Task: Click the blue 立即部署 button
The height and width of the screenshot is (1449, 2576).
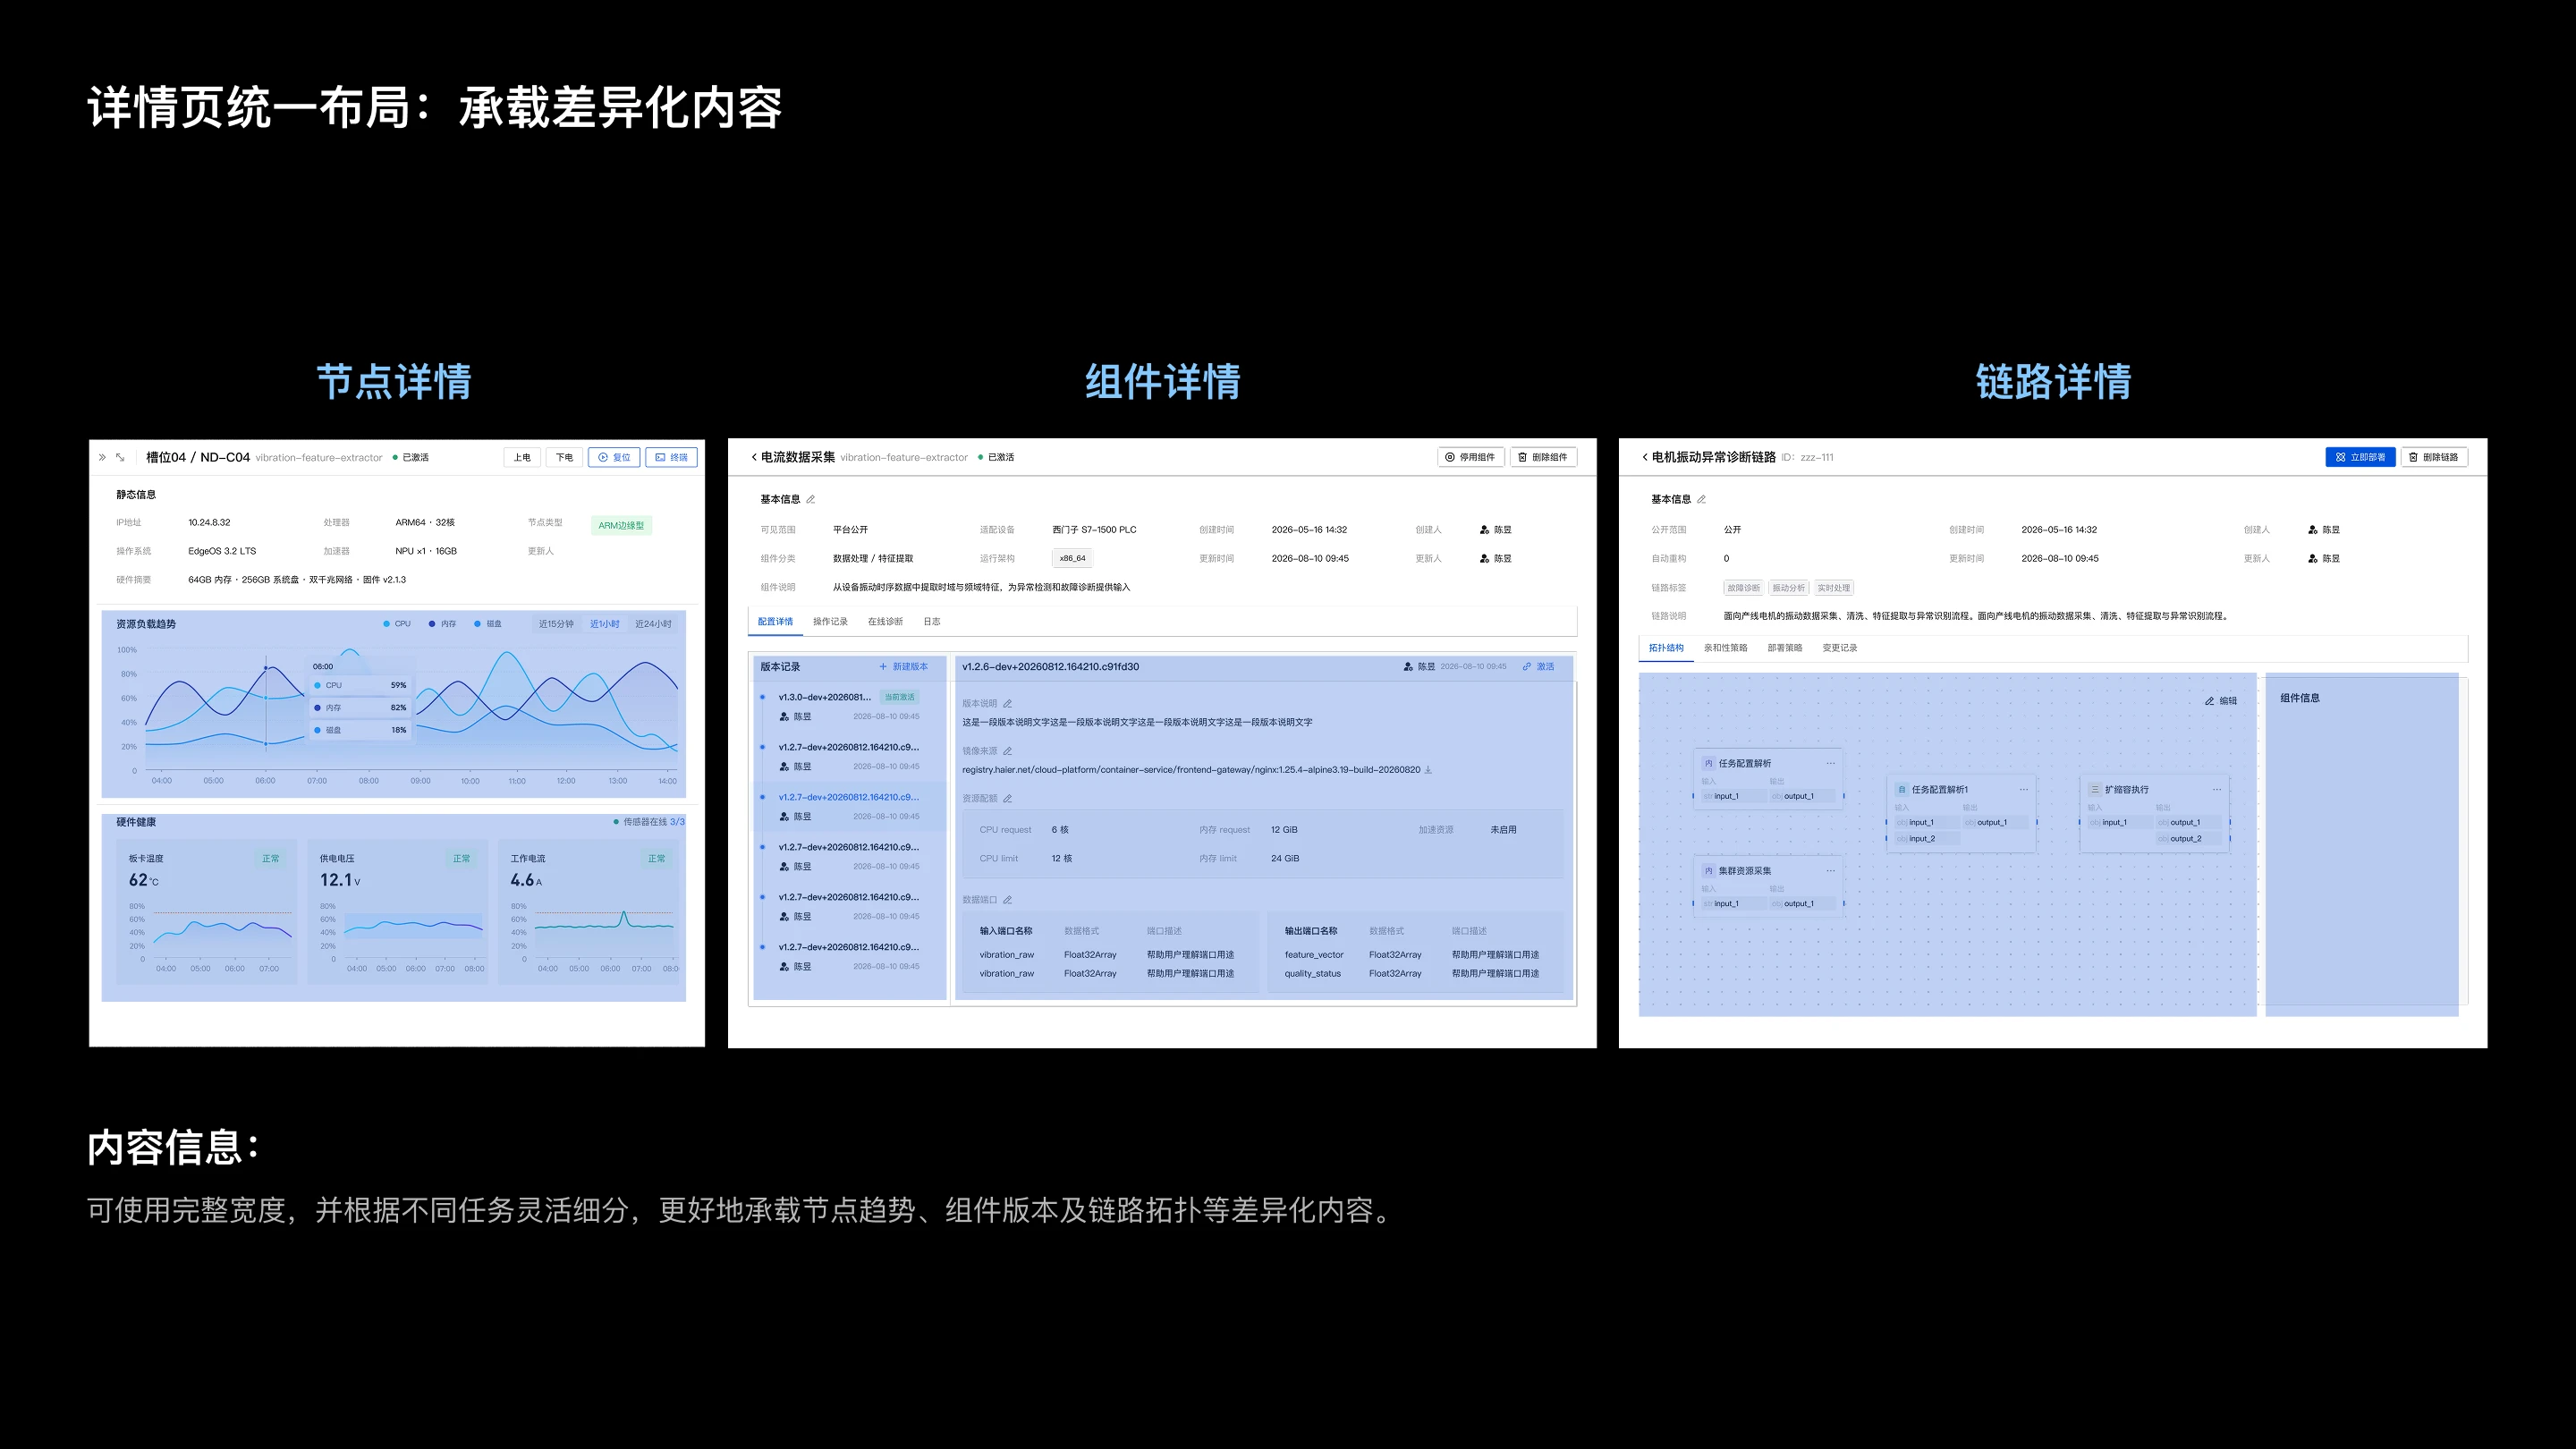Action: (2360, 457)
